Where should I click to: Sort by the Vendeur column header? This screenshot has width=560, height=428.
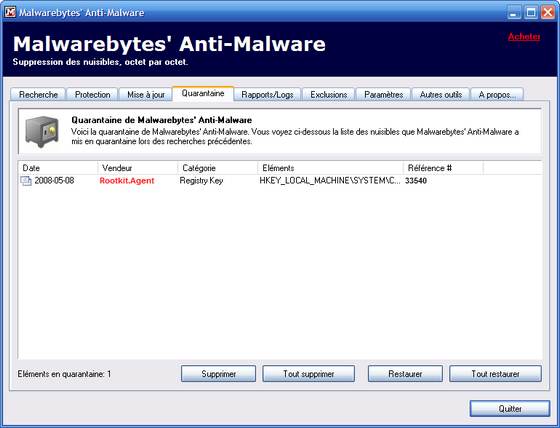coord(138,168)
